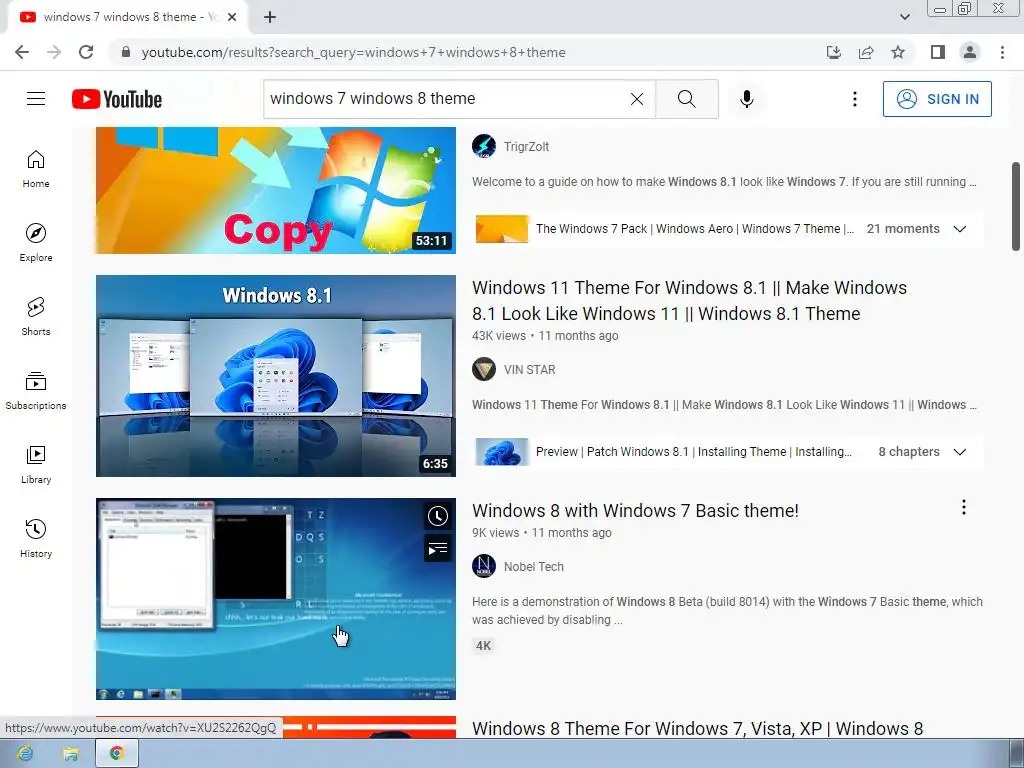Open the Copy thumbnail video 53:11

(276, 190)
